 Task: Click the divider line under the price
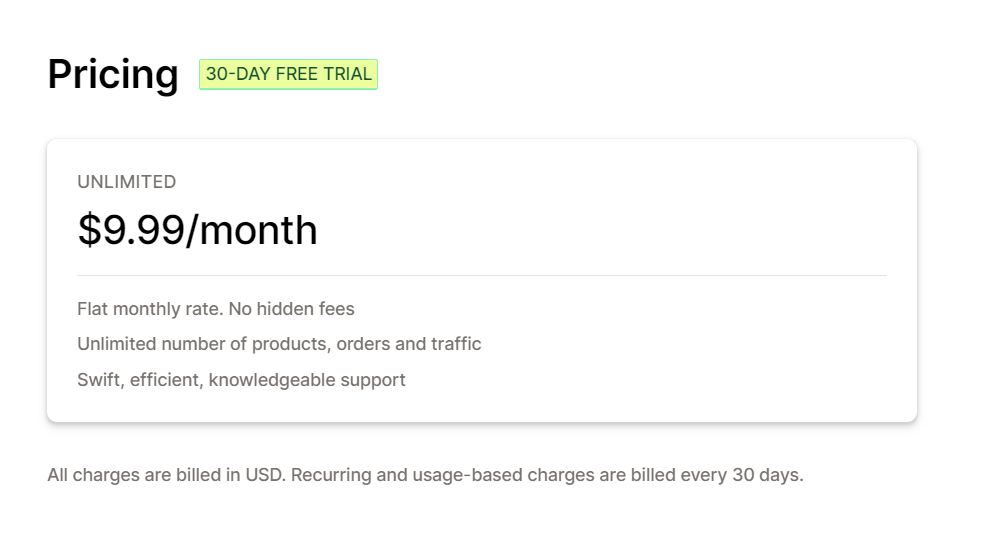click(x=482, y=275)
